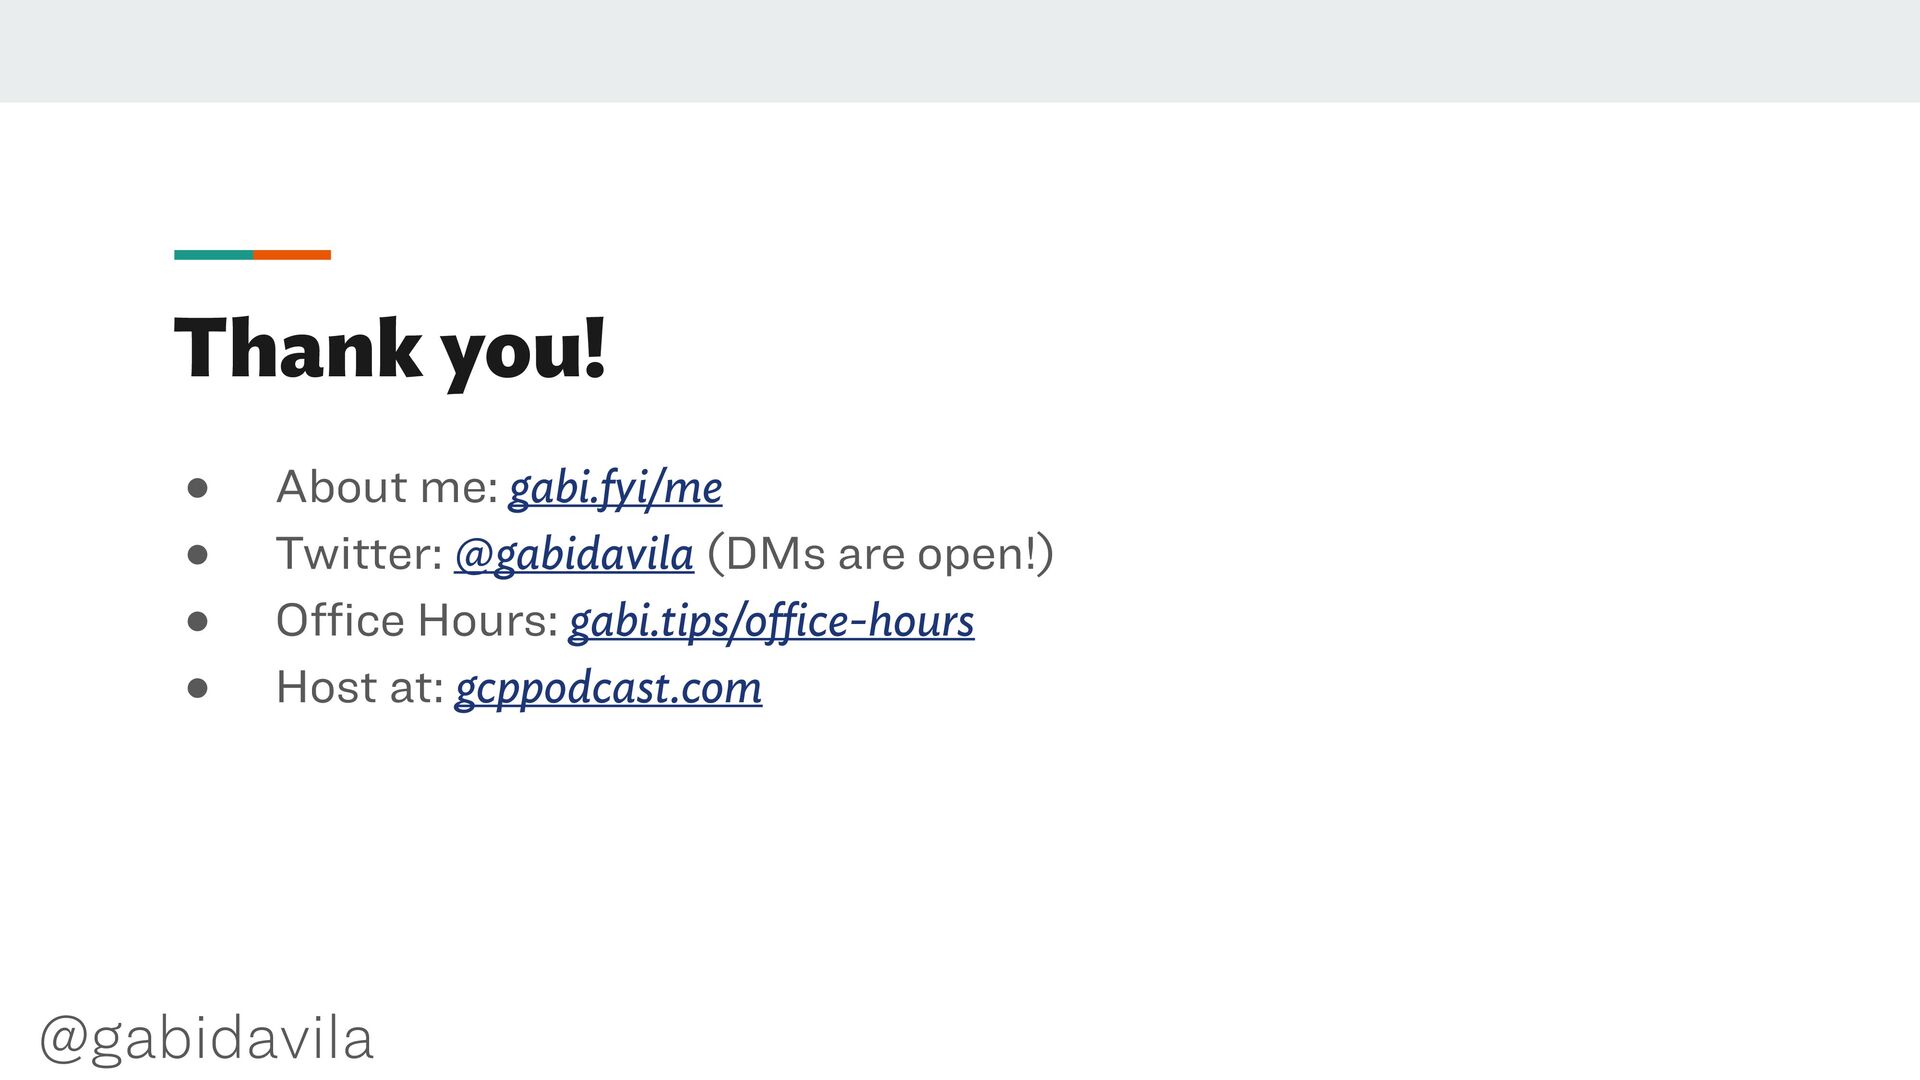Follow the gabi.tips/office-hours link

pyautogui.click(x=771, y=621)
